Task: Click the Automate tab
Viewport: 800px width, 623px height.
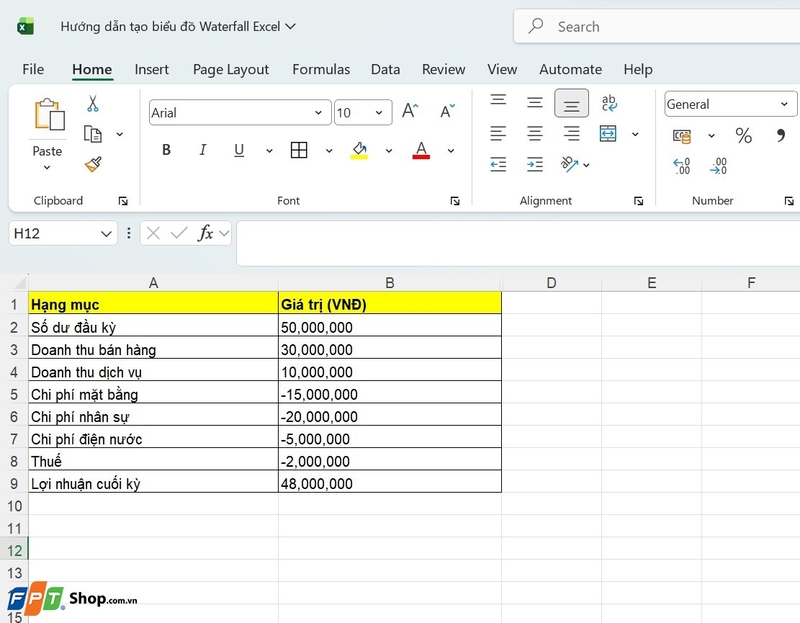Action: pyautogui.click(x=570, y=69)
